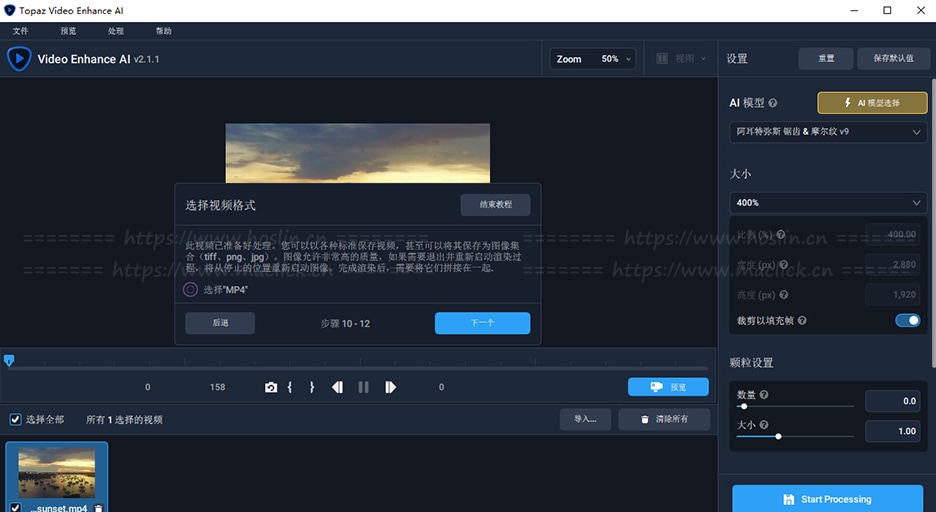Pause the video playback
This screenshot has height=512, width=936.
click(x=364, y=387)
